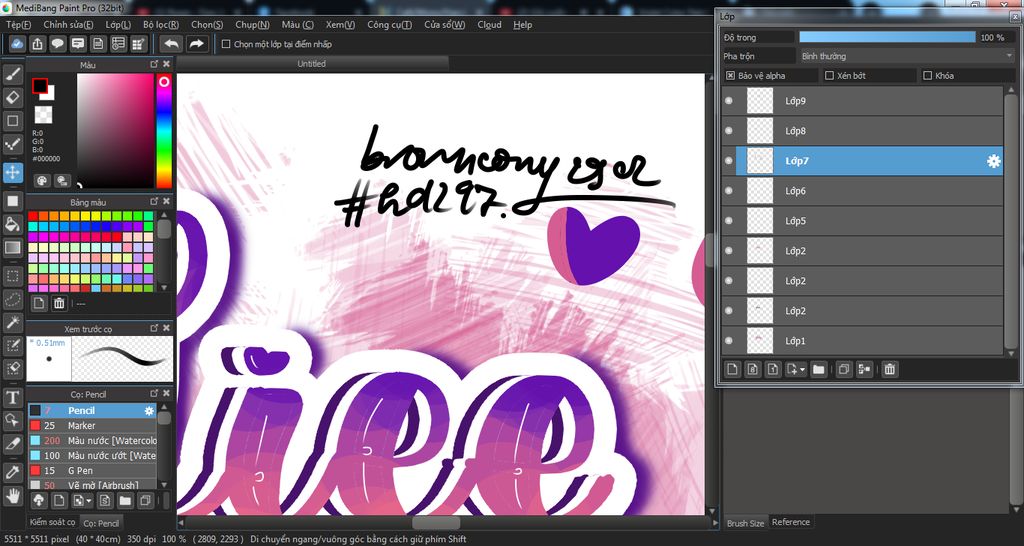Click the export/share icon in the toolbar
The height and width of the screenshot is (546, 1024).
click(x=38, y=44)
